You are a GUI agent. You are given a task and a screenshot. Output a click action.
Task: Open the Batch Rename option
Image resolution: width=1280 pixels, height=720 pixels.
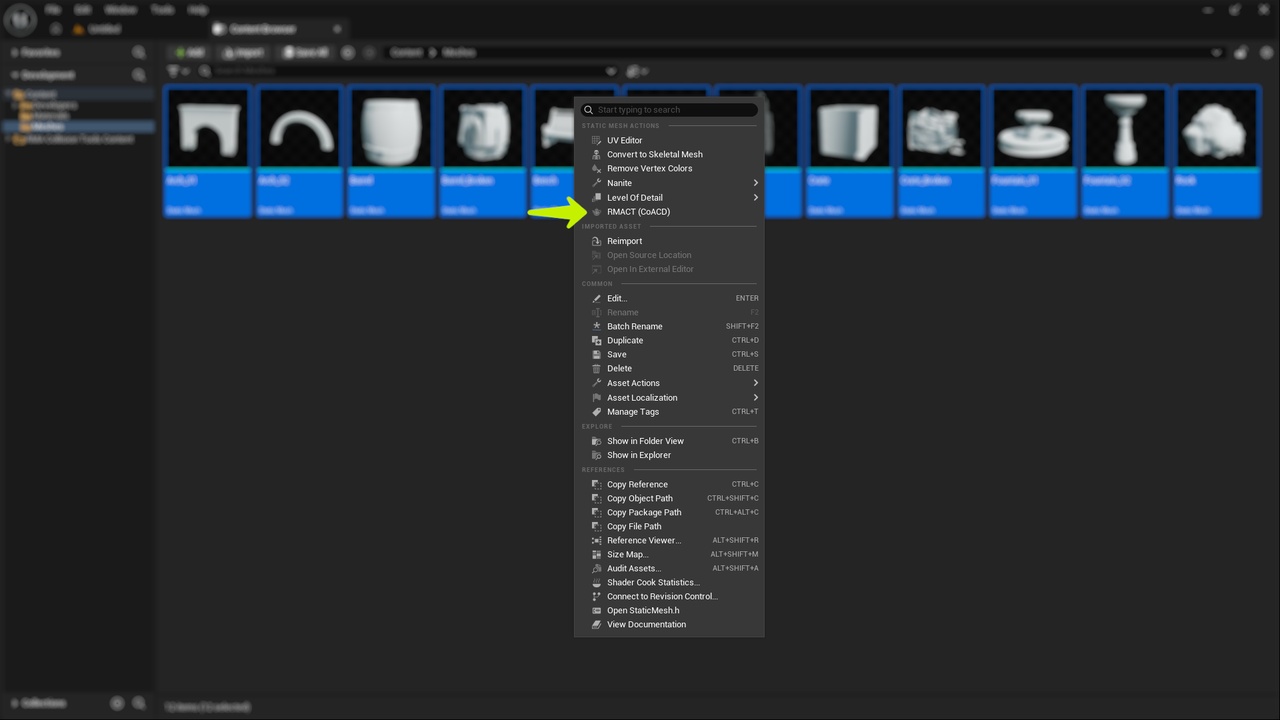(669, 326)
